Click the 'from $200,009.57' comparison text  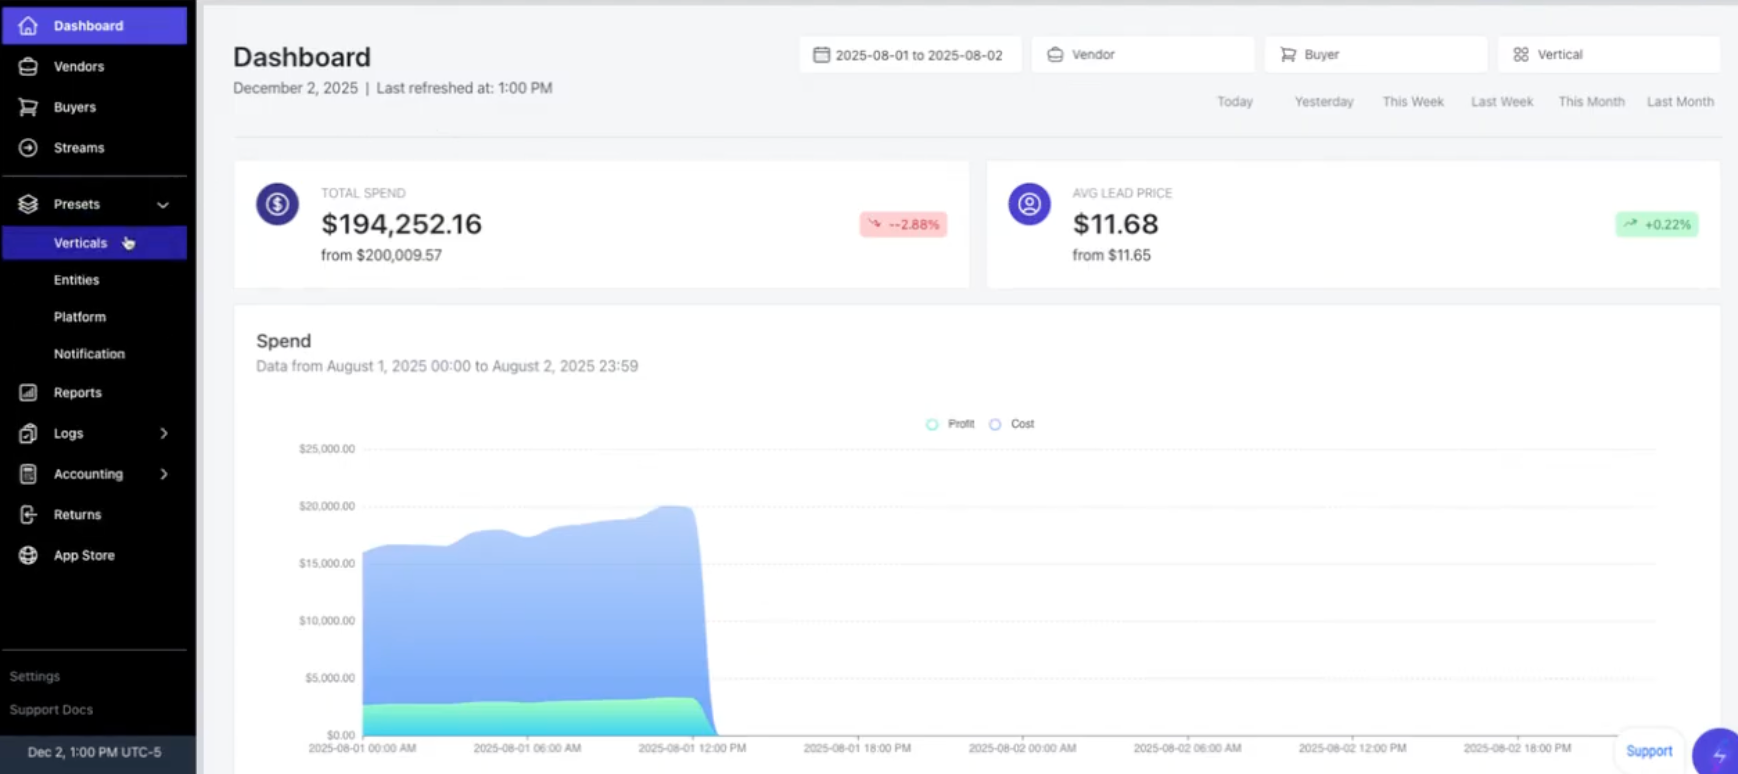point(381,256)
